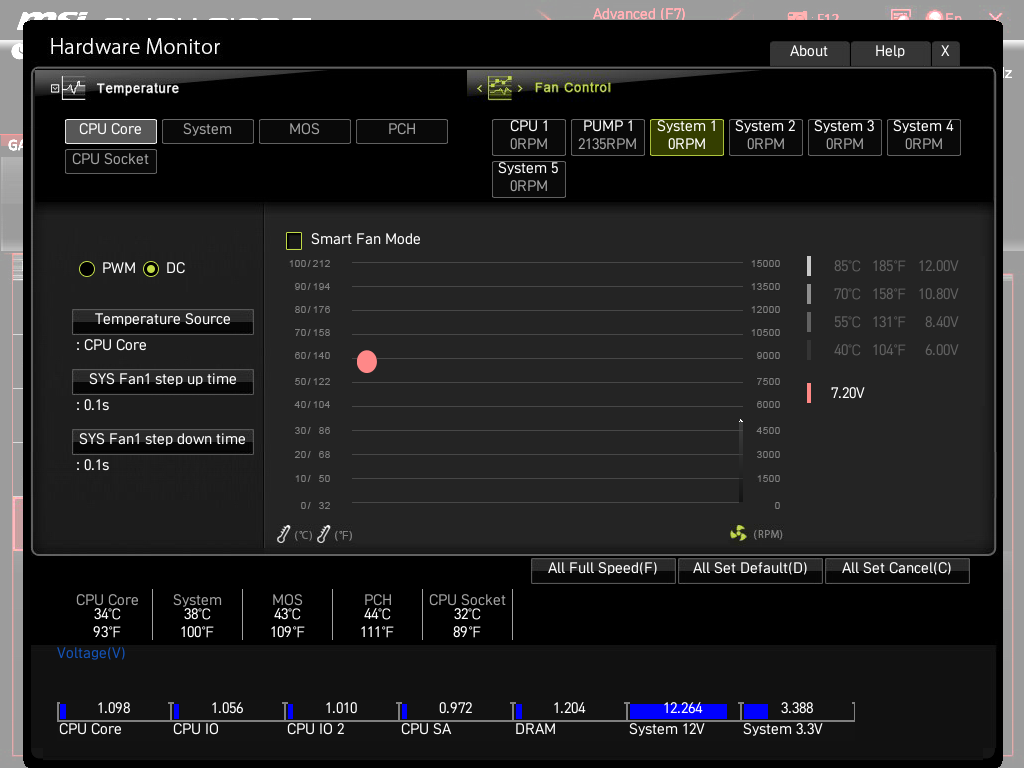
Task: Click the pink fan curve point
Action: (367, 361)
